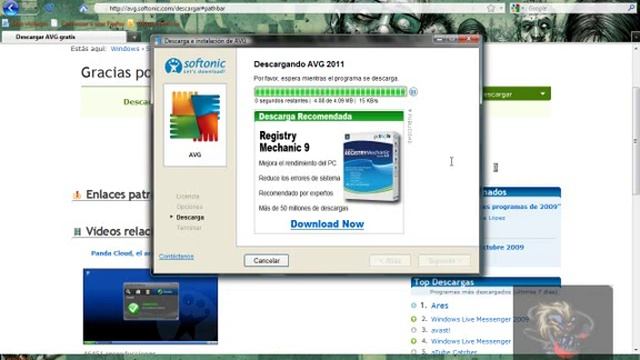Play the Panda Cloud video thumbnail

150,306
